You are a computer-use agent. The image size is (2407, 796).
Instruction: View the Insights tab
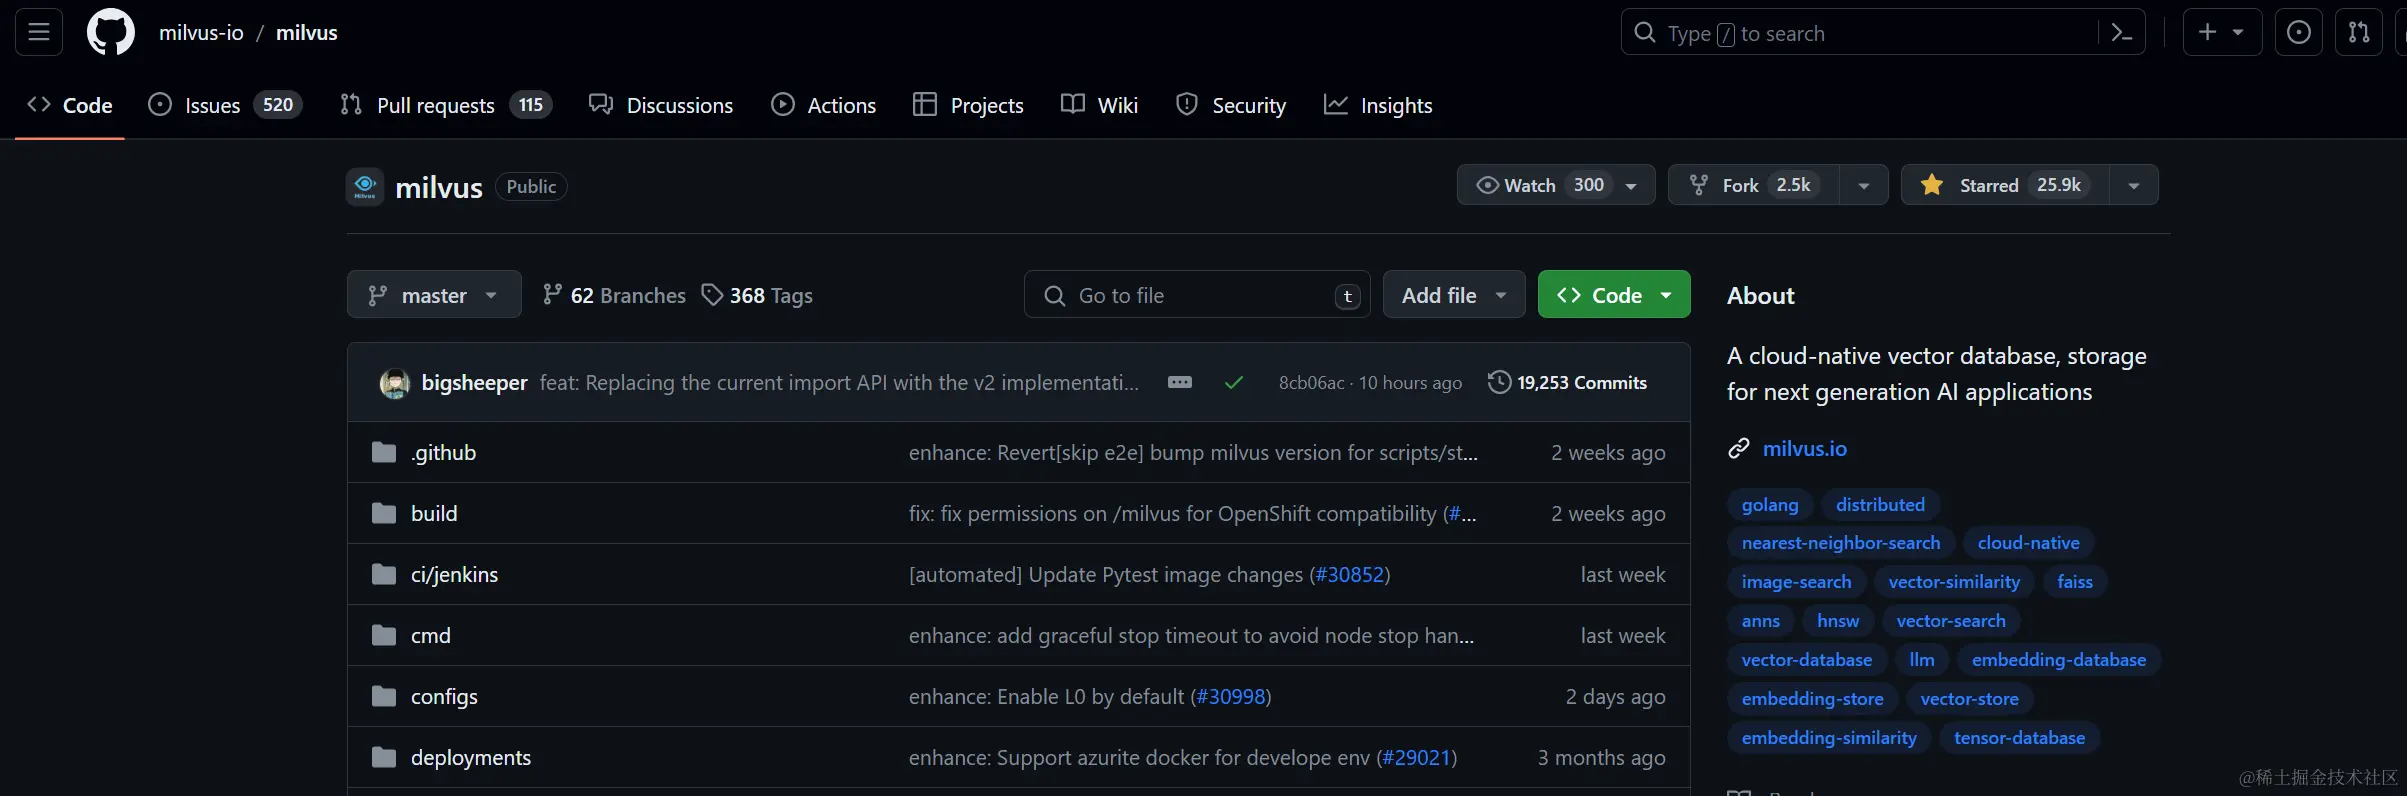(x=1378, y=105)
